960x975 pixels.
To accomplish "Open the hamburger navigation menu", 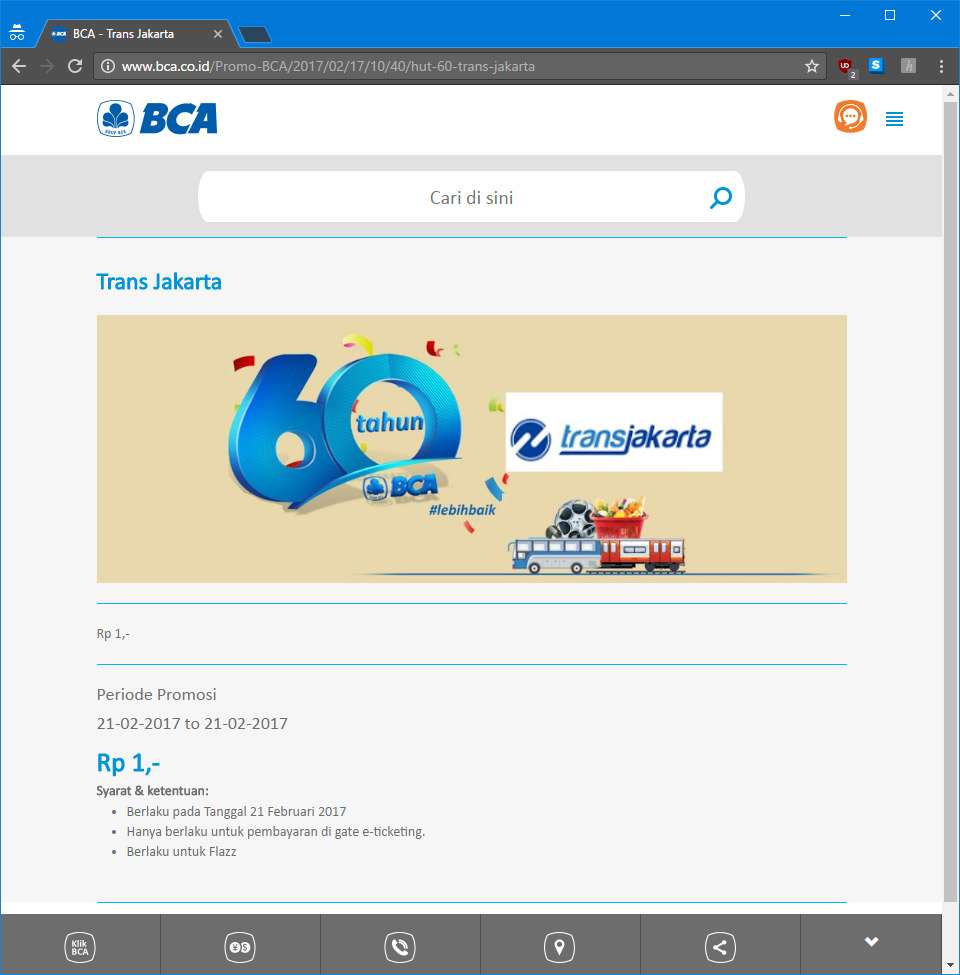I will click(x=894, y=119).
